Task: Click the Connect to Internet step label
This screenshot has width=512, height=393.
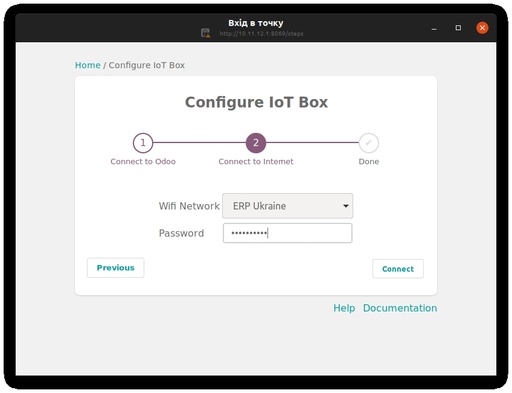Action: pyautogui.click(x=256, y=162)
